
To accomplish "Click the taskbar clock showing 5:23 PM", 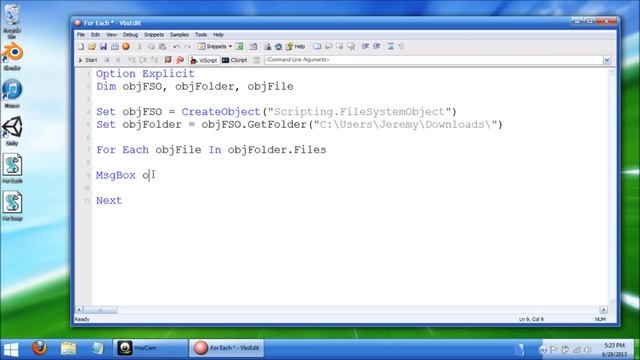I will click(614, 349).
